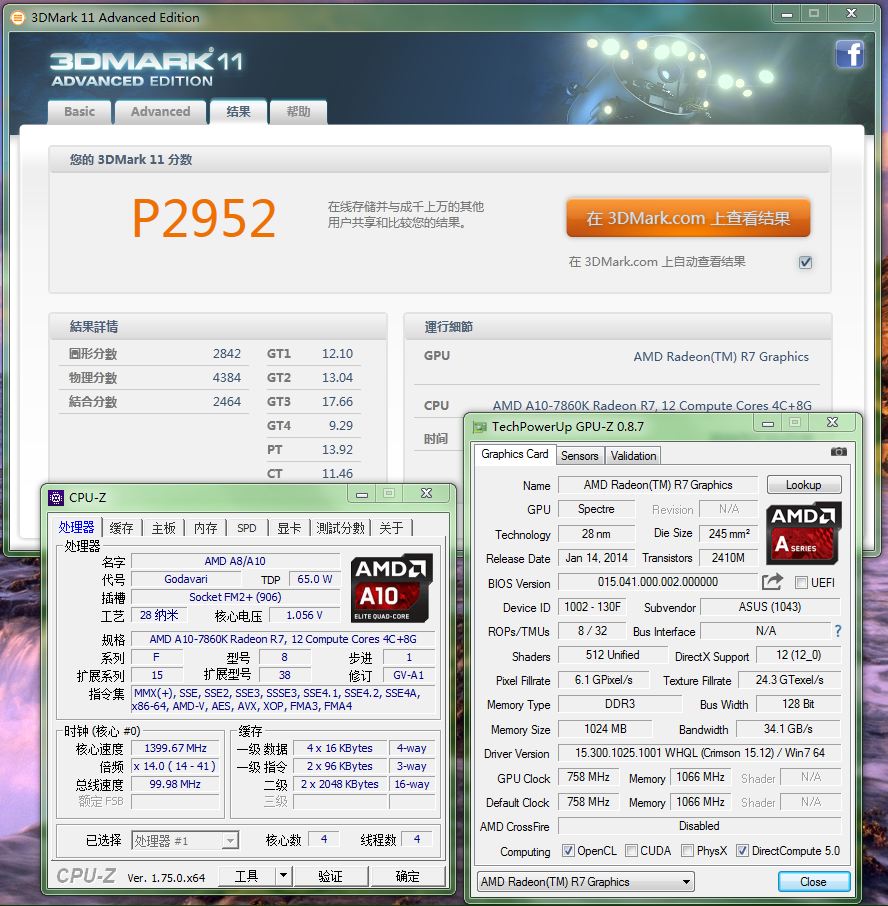Open the 主板 tab in CPU-Z

(x=164, y=528)
